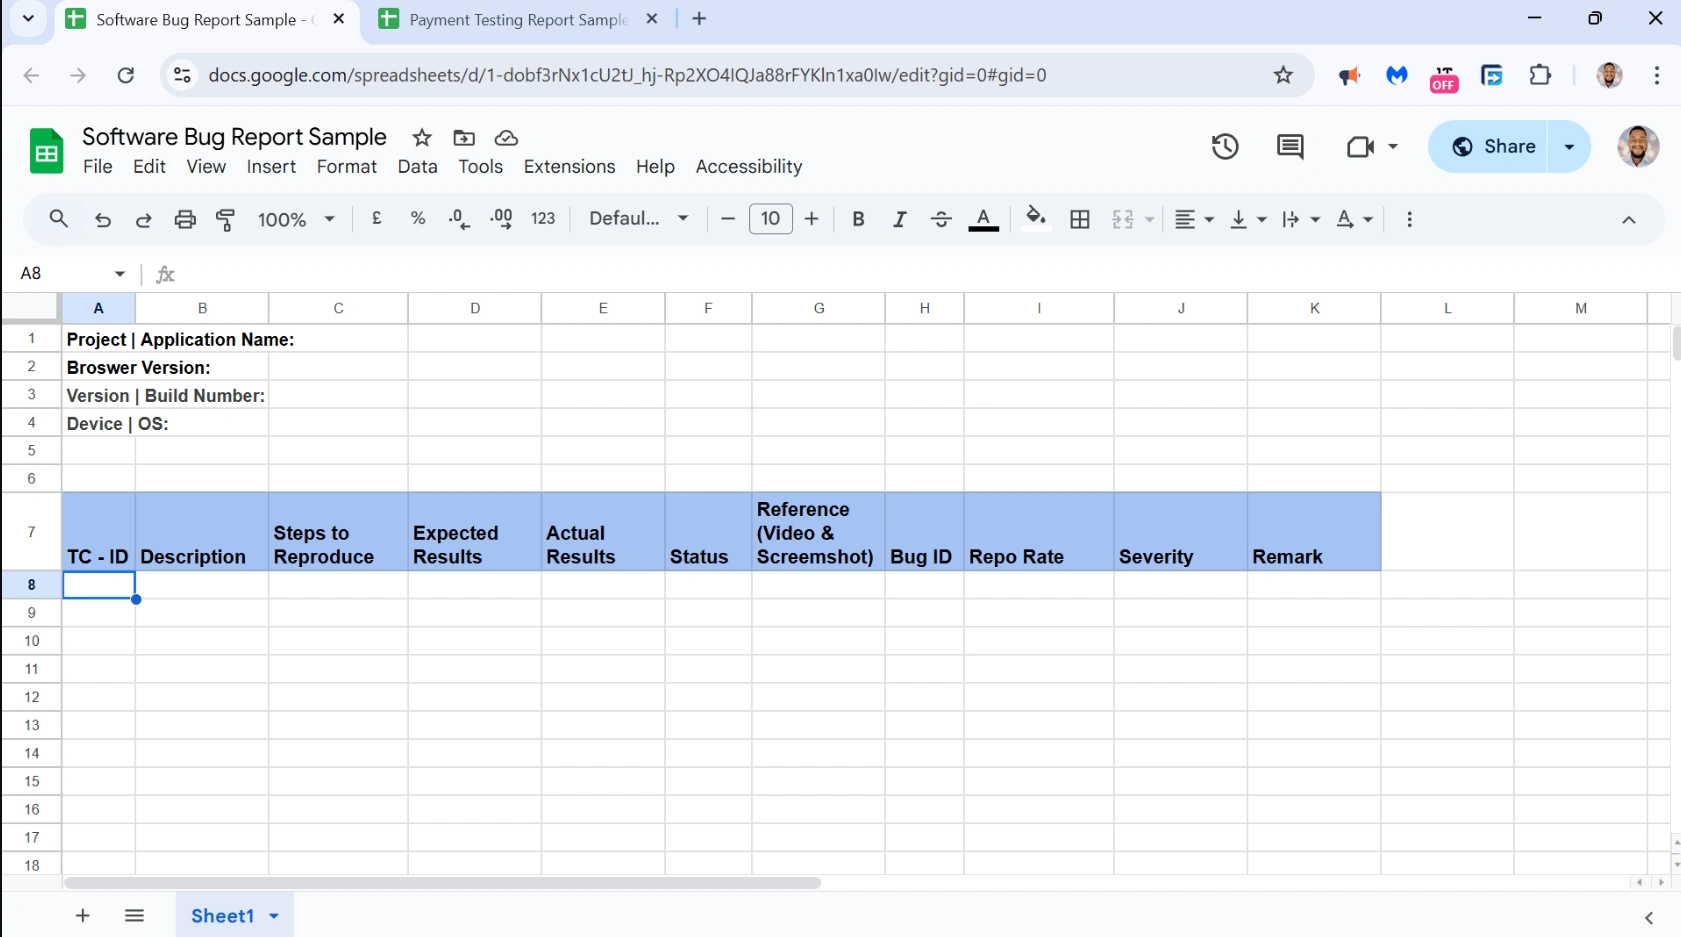Print the spreadsheet
This screenshot has height=937, width=1681.
tap(185, 219)
